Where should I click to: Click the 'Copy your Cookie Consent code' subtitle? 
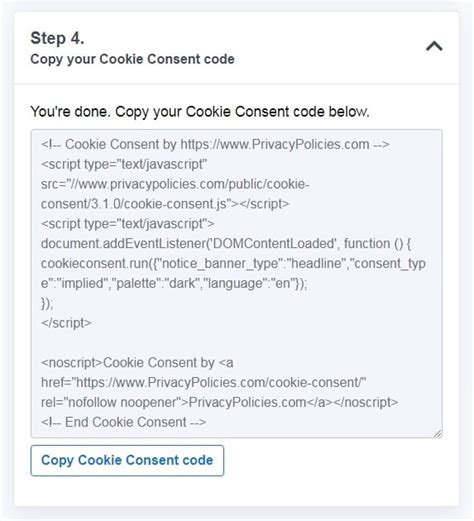point(132,59)
